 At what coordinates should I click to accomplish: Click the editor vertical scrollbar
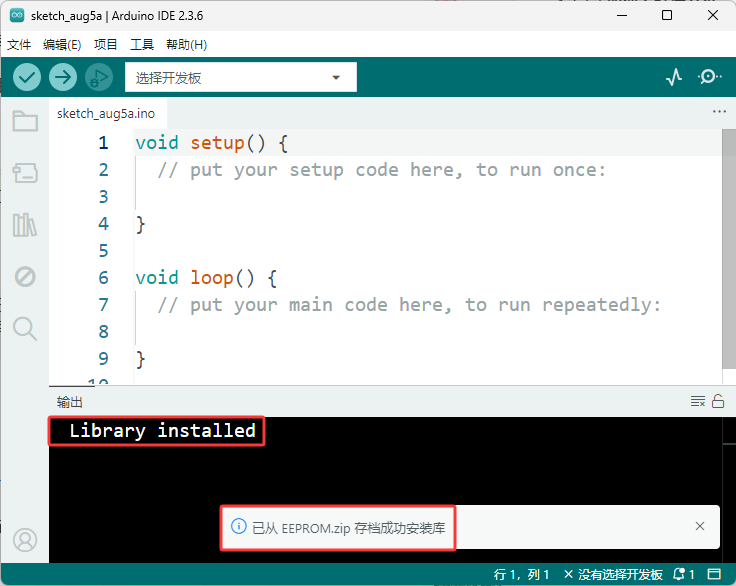coord(728,249)
